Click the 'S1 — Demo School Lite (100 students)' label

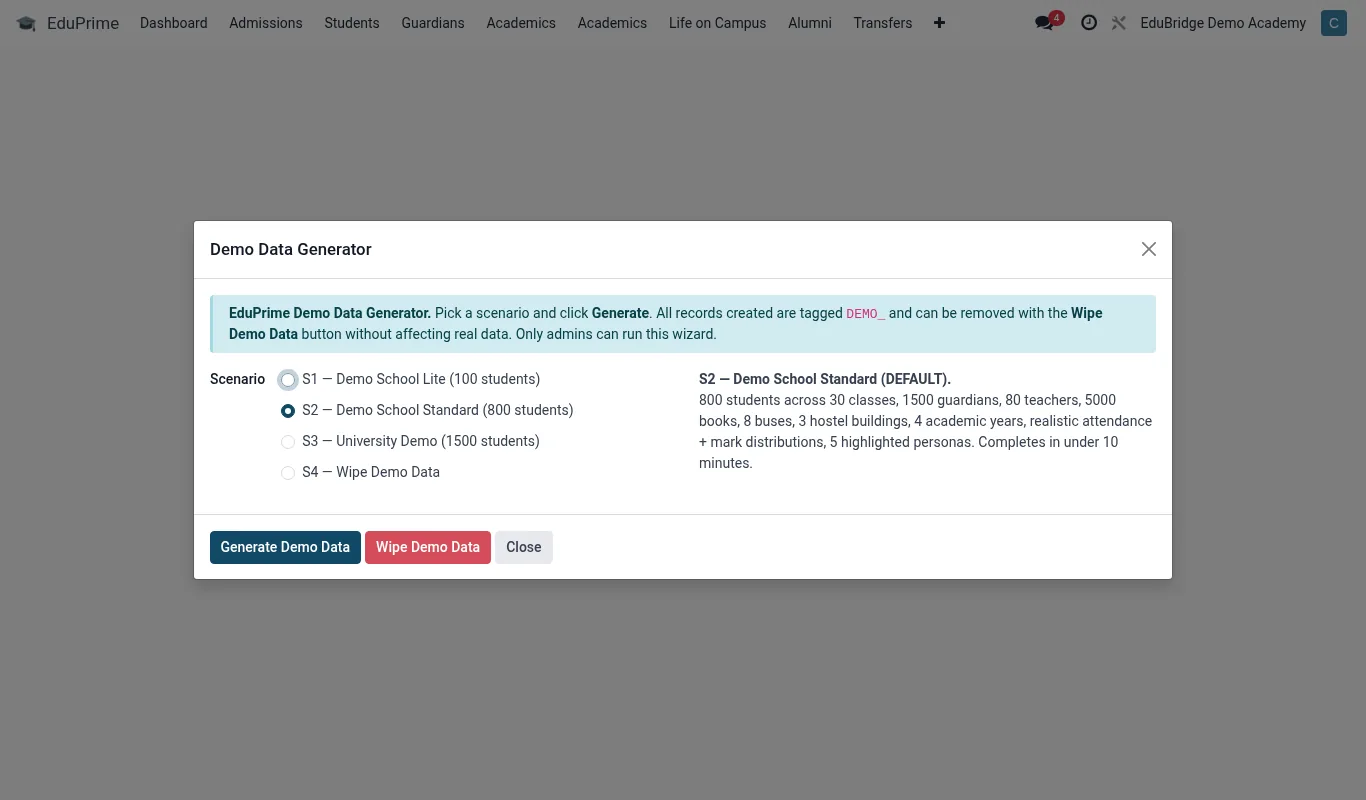[x=421, y=379]
